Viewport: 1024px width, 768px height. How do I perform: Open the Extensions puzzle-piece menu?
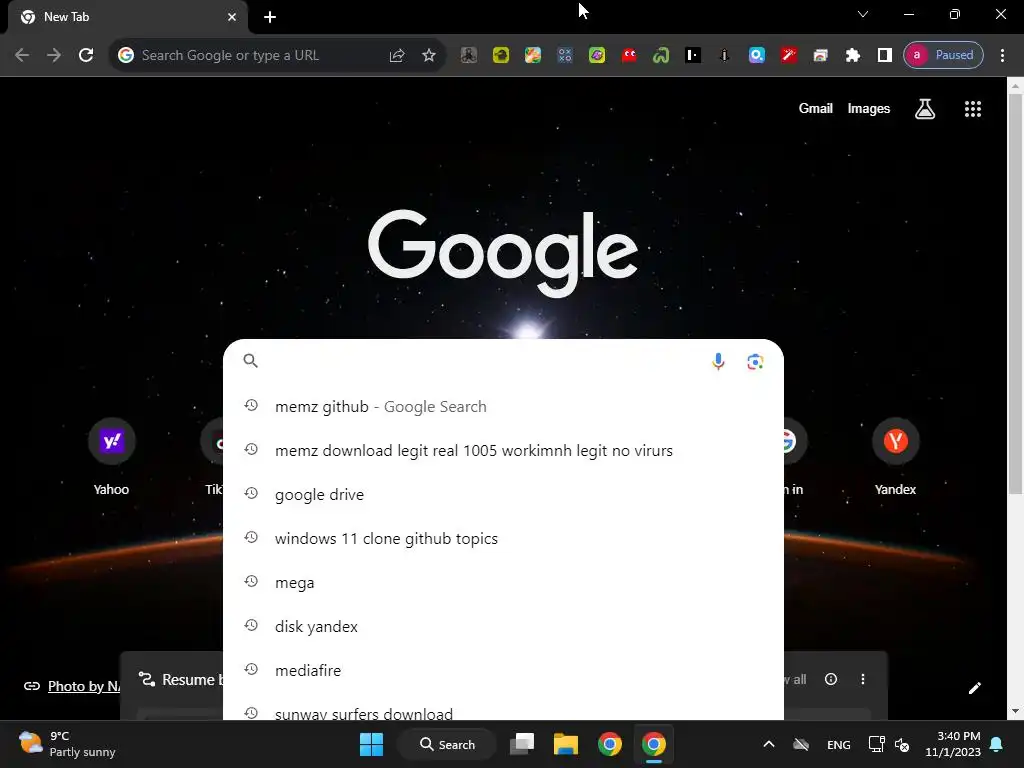point(852,55)
